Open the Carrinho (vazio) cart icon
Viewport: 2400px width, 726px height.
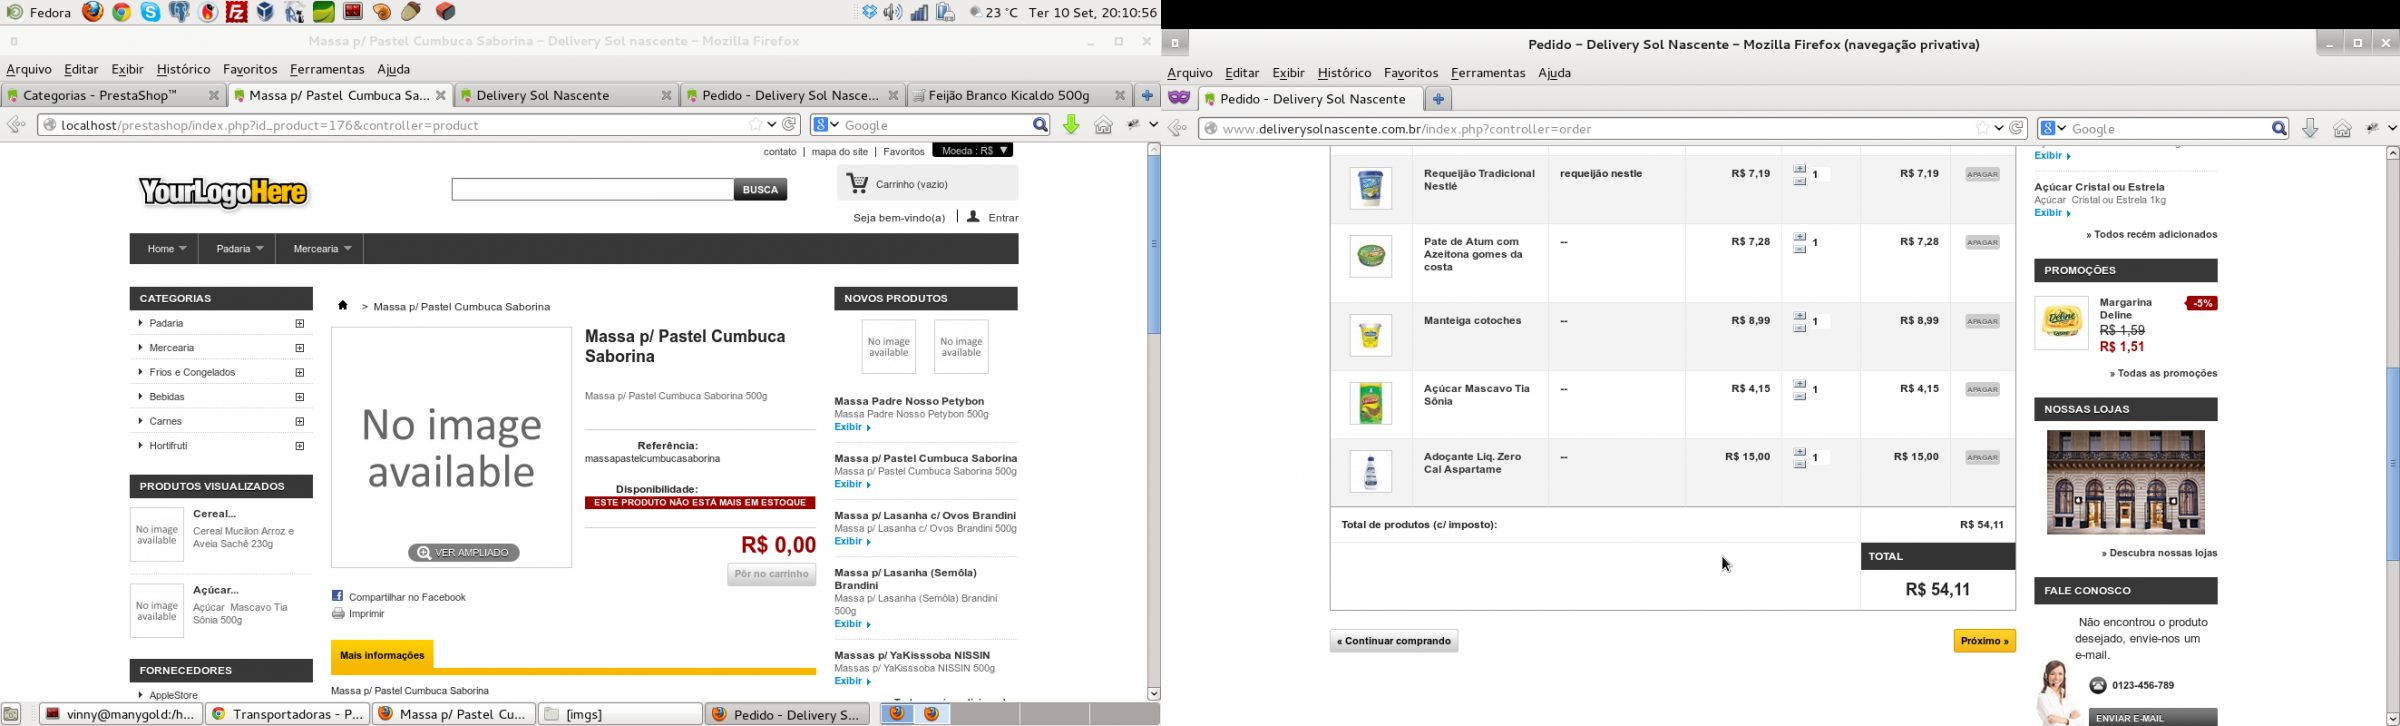click(857, 183)
